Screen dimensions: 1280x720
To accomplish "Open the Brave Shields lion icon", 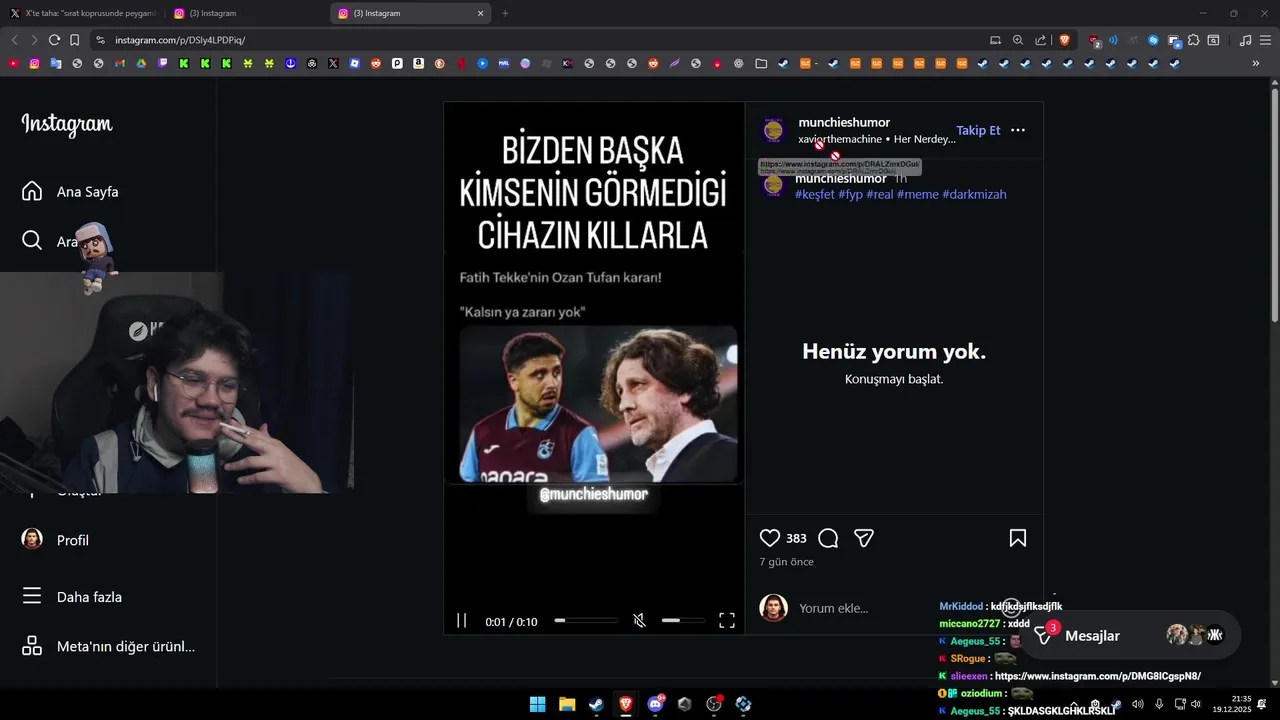I will click(x=1064, y=40).
